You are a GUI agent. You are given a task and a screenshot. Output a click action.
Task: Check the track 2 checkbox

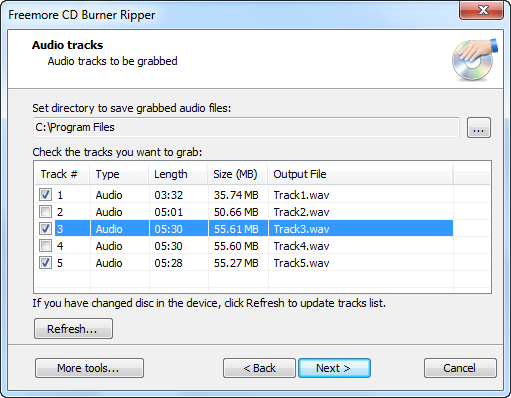click(45, 212)
